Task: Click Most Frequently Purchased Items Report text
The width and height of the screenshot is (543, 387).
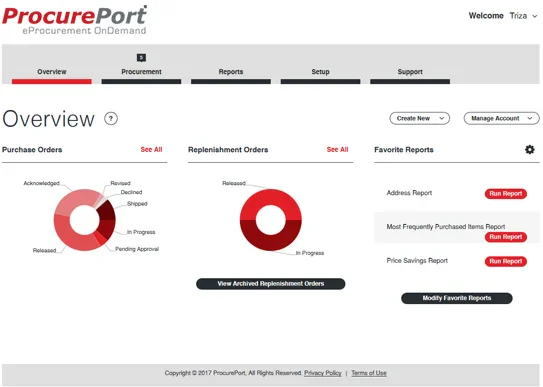Action: click(x=446, y=227)
